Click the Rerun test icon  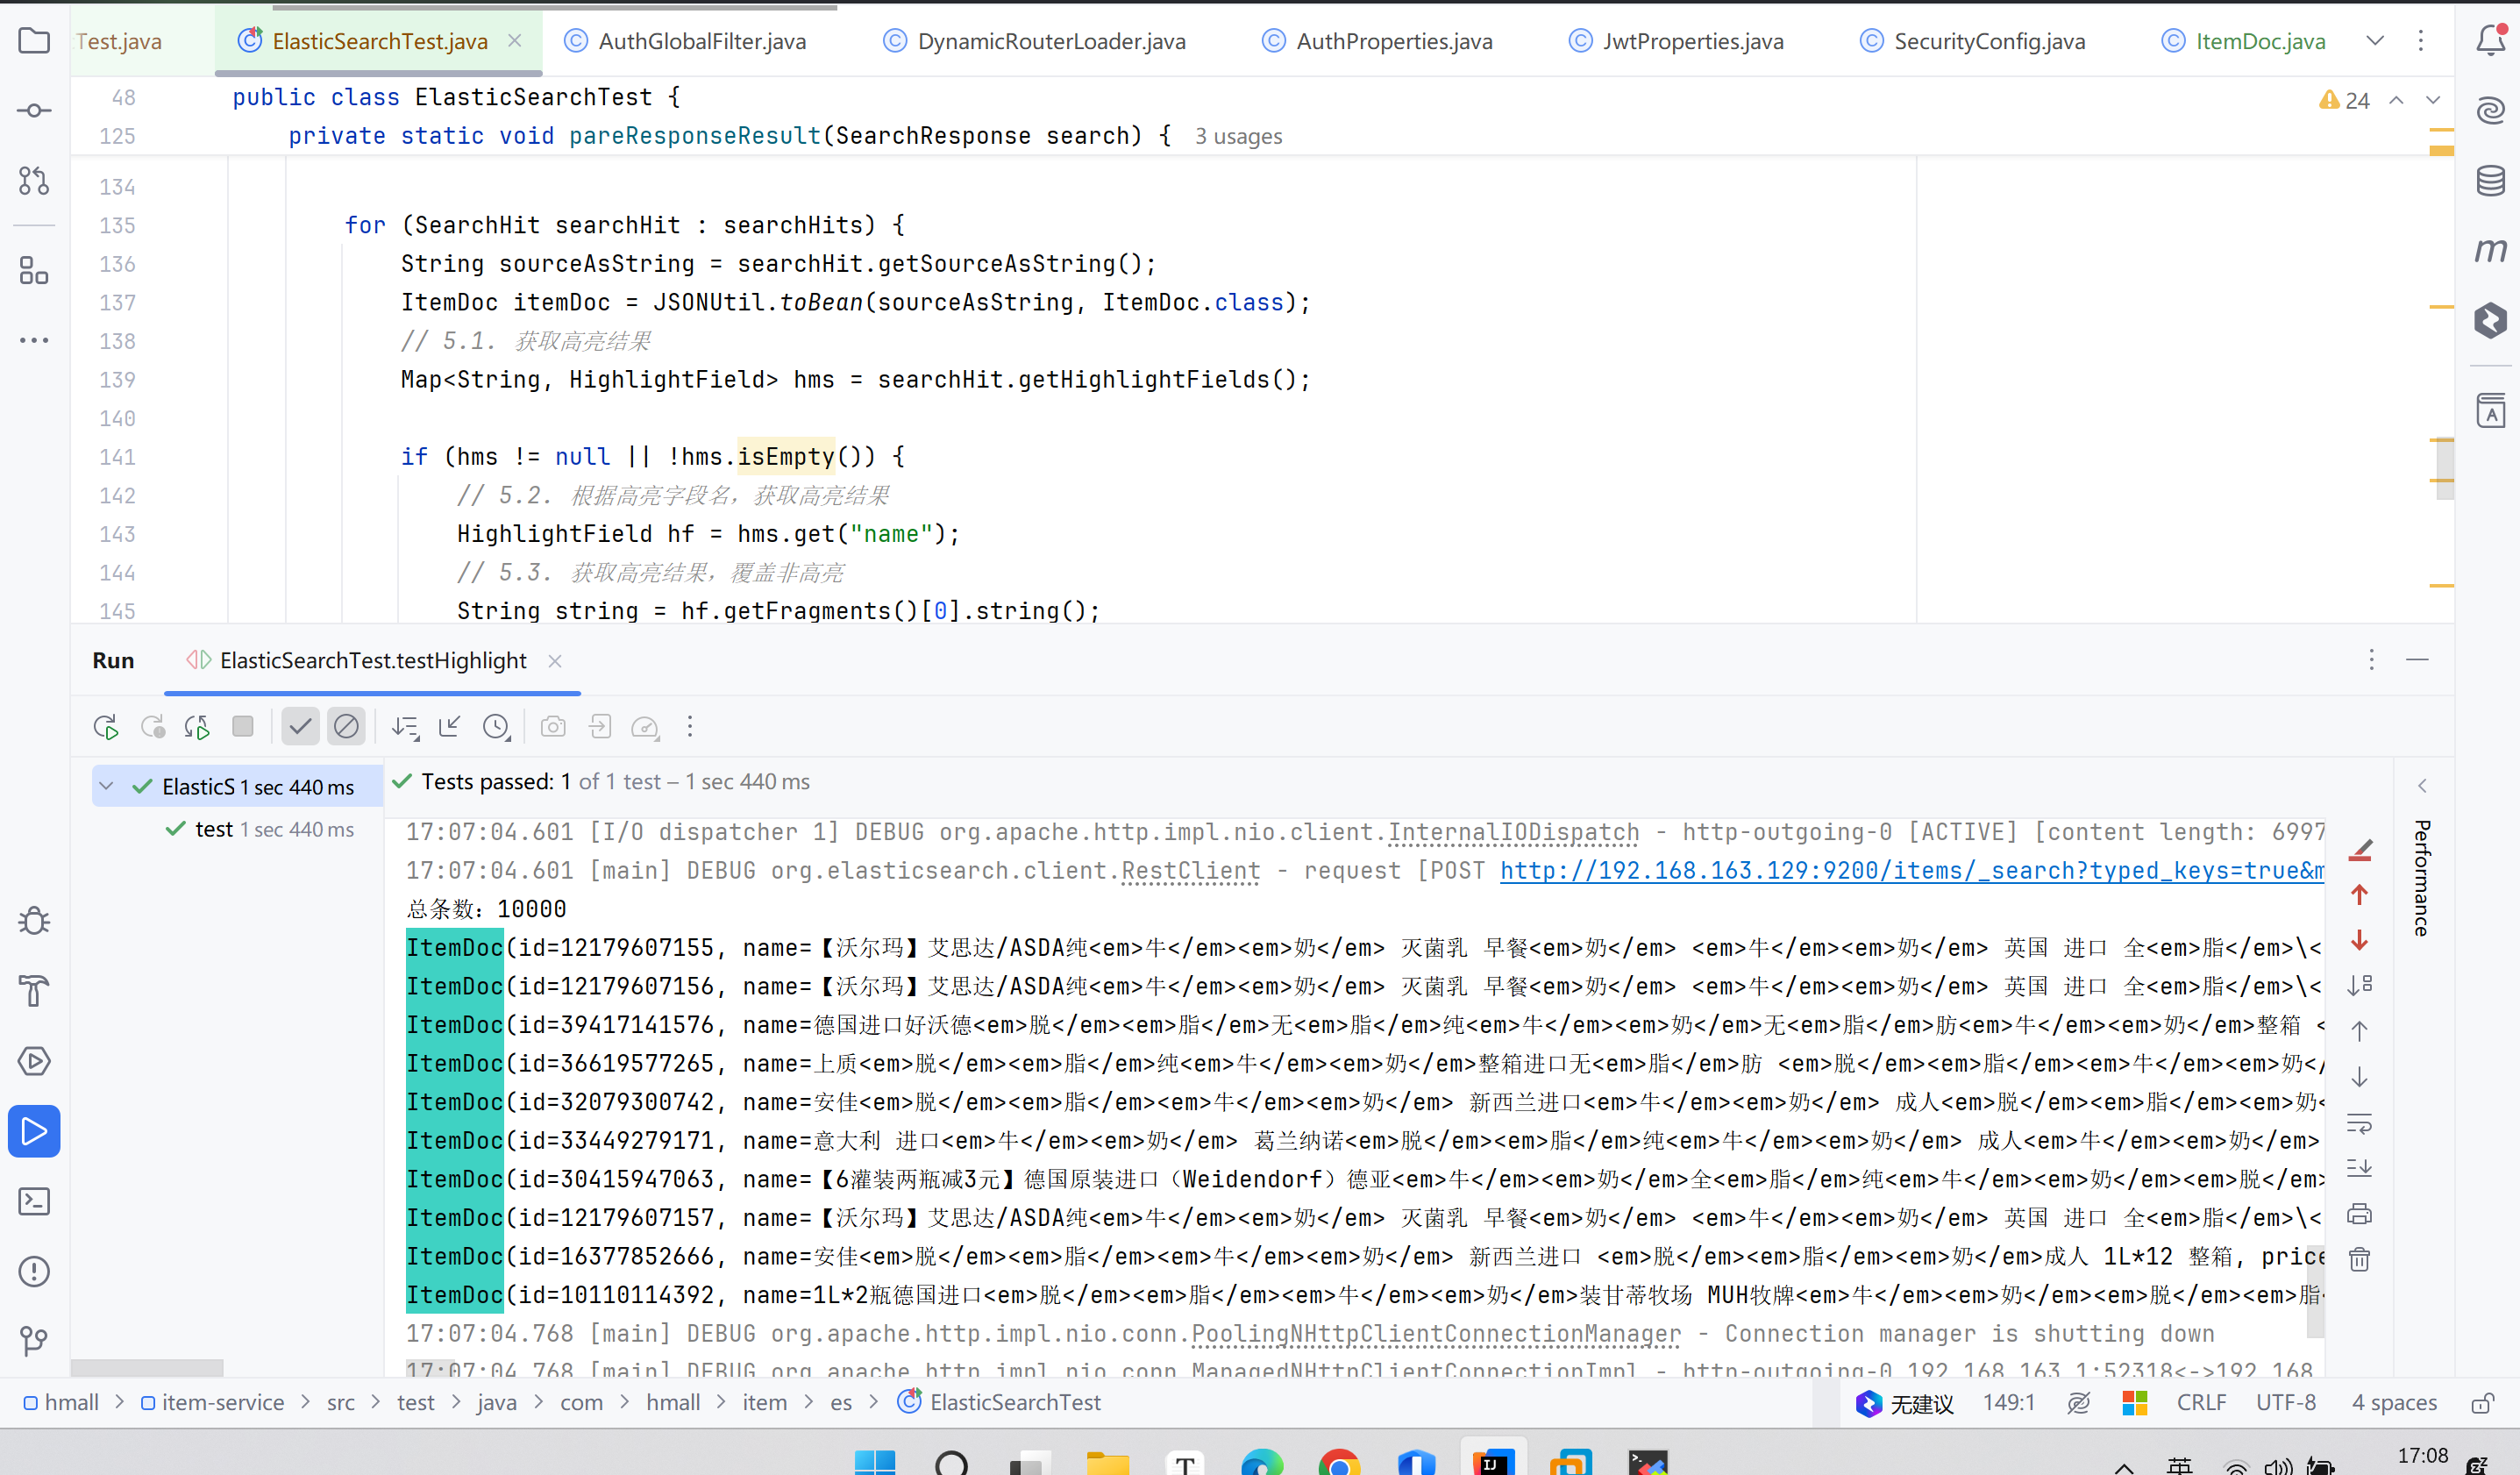106,727
